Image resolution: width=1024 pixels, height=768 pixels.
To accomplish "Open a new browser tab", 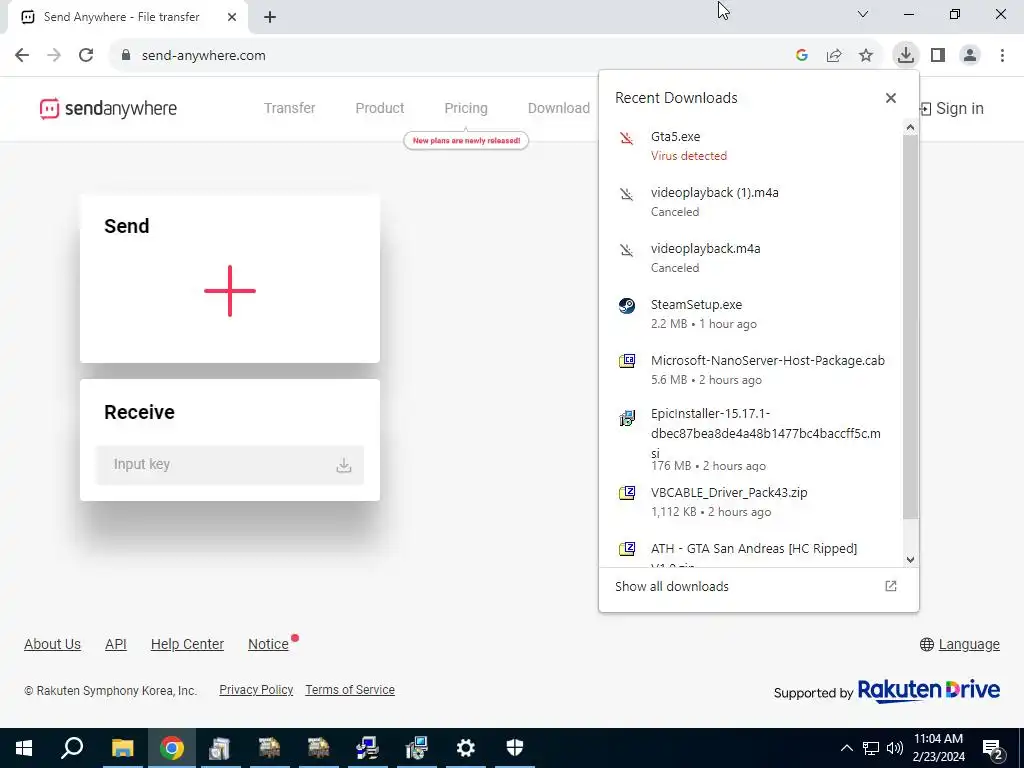I will [270, 18].
